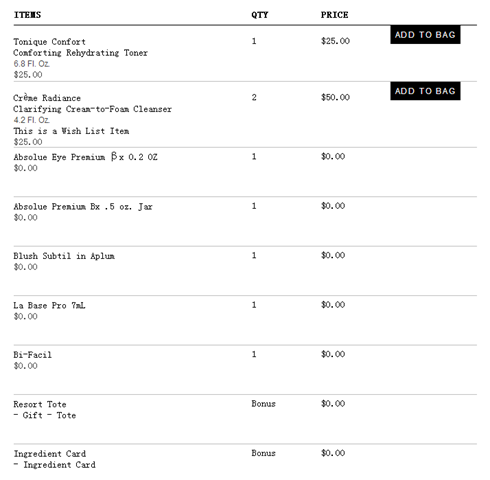
Task: Add Tonique Confort toner to bag
Action: (425, 35)
